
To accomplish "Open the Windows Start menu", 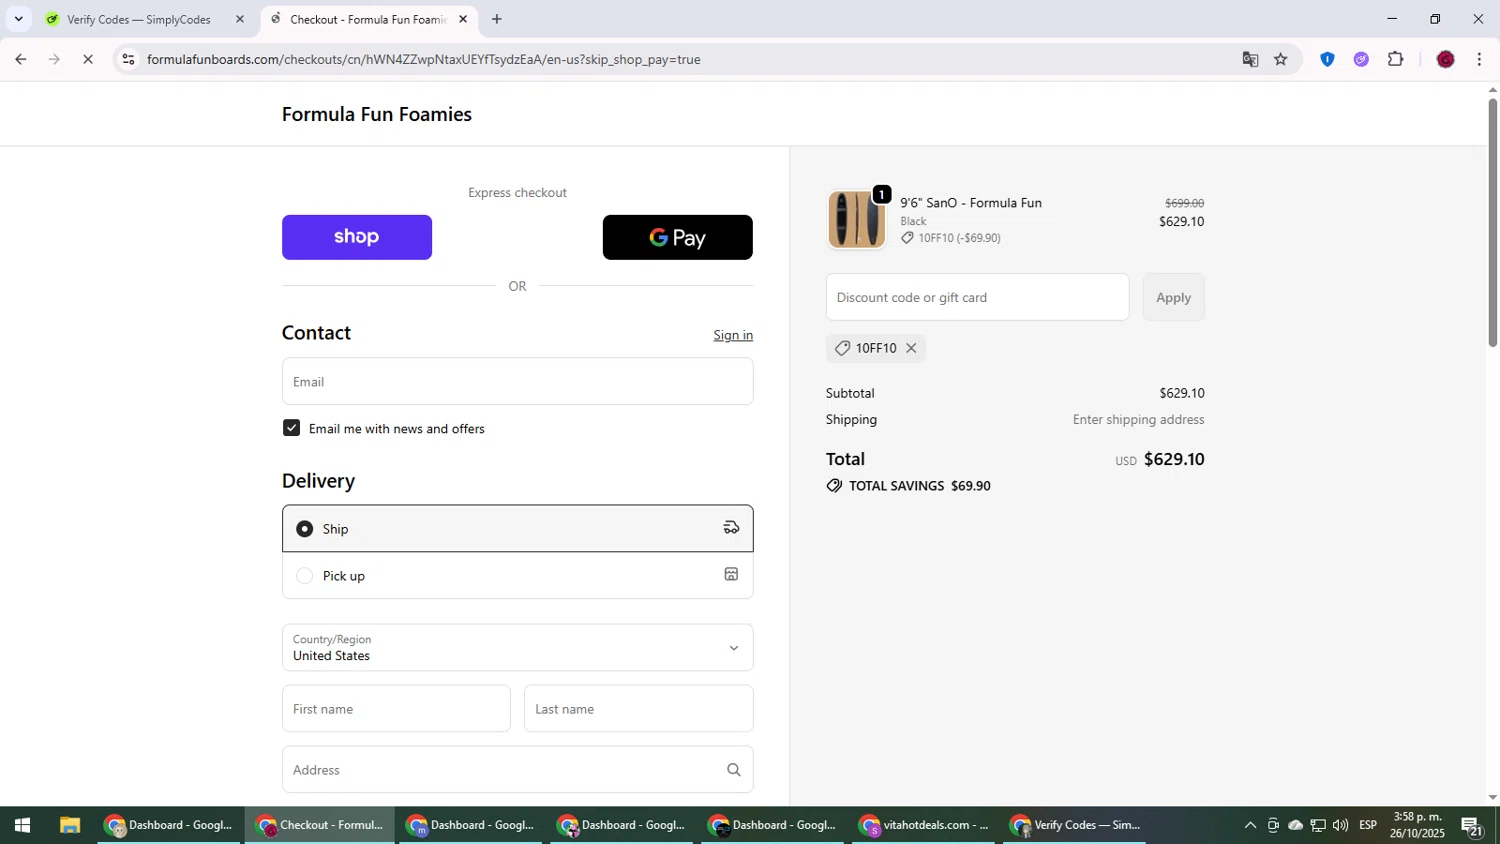I will pos(22,825).
